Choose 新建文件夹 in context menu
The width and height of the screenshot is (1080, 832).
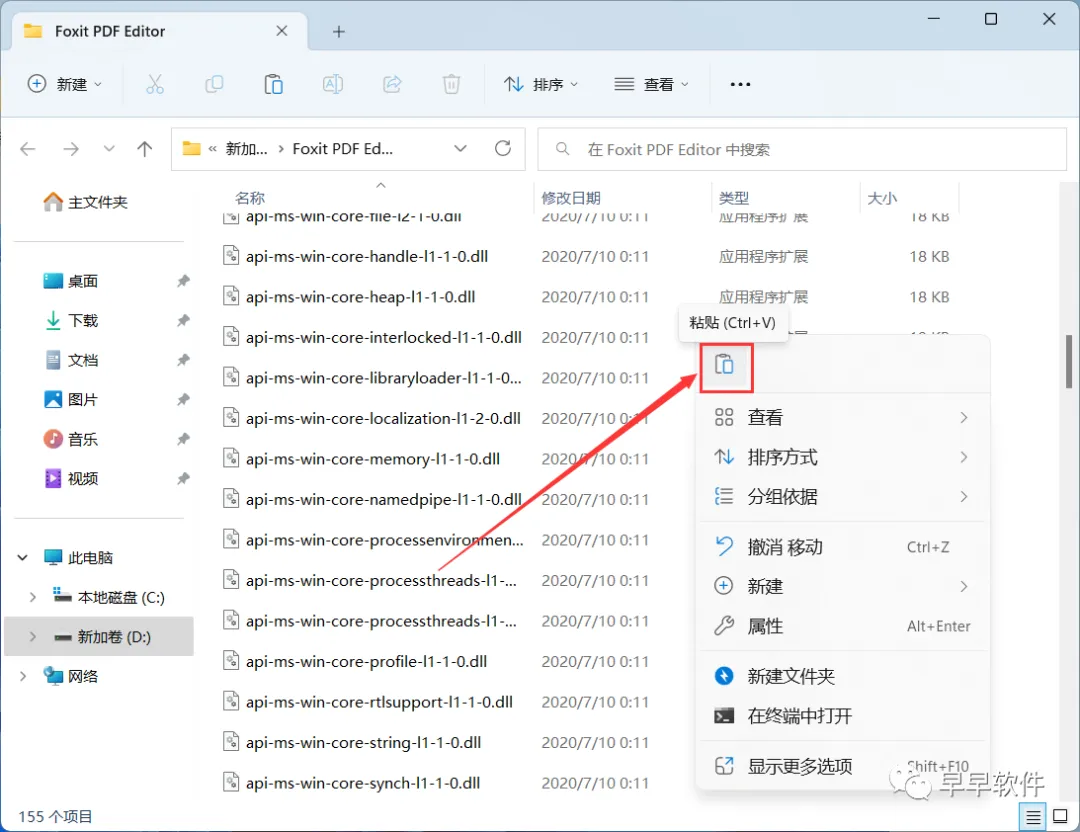coord(843,676)
